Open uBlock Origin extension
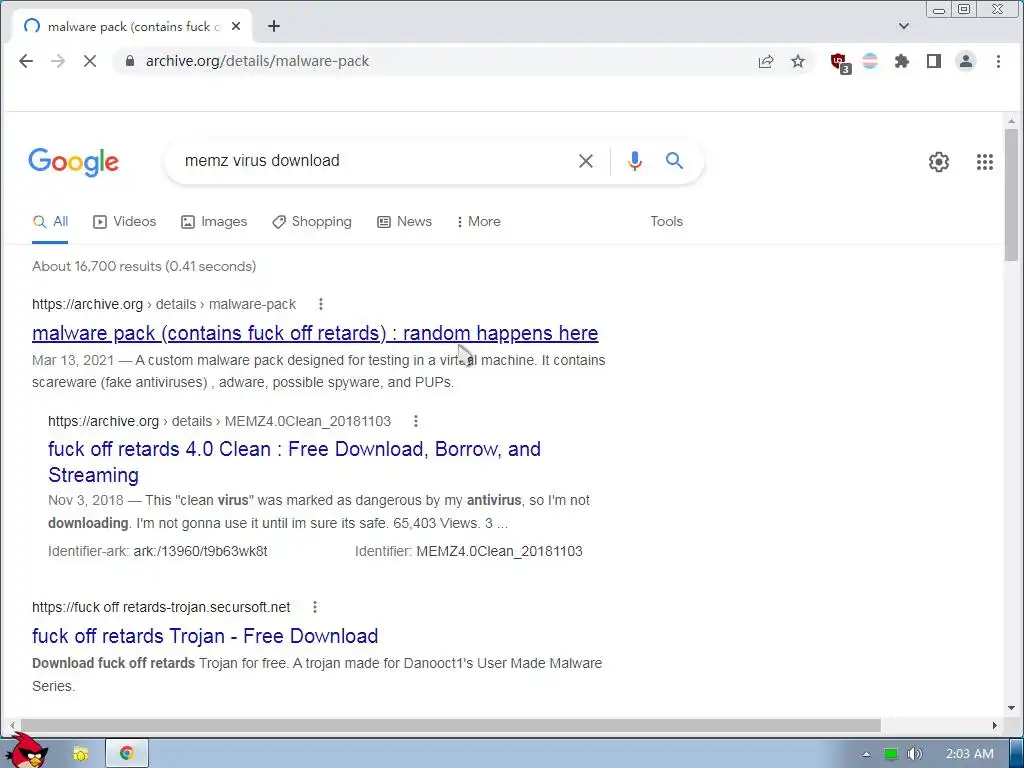This screenshot has width=1024, height=768. 840,63
